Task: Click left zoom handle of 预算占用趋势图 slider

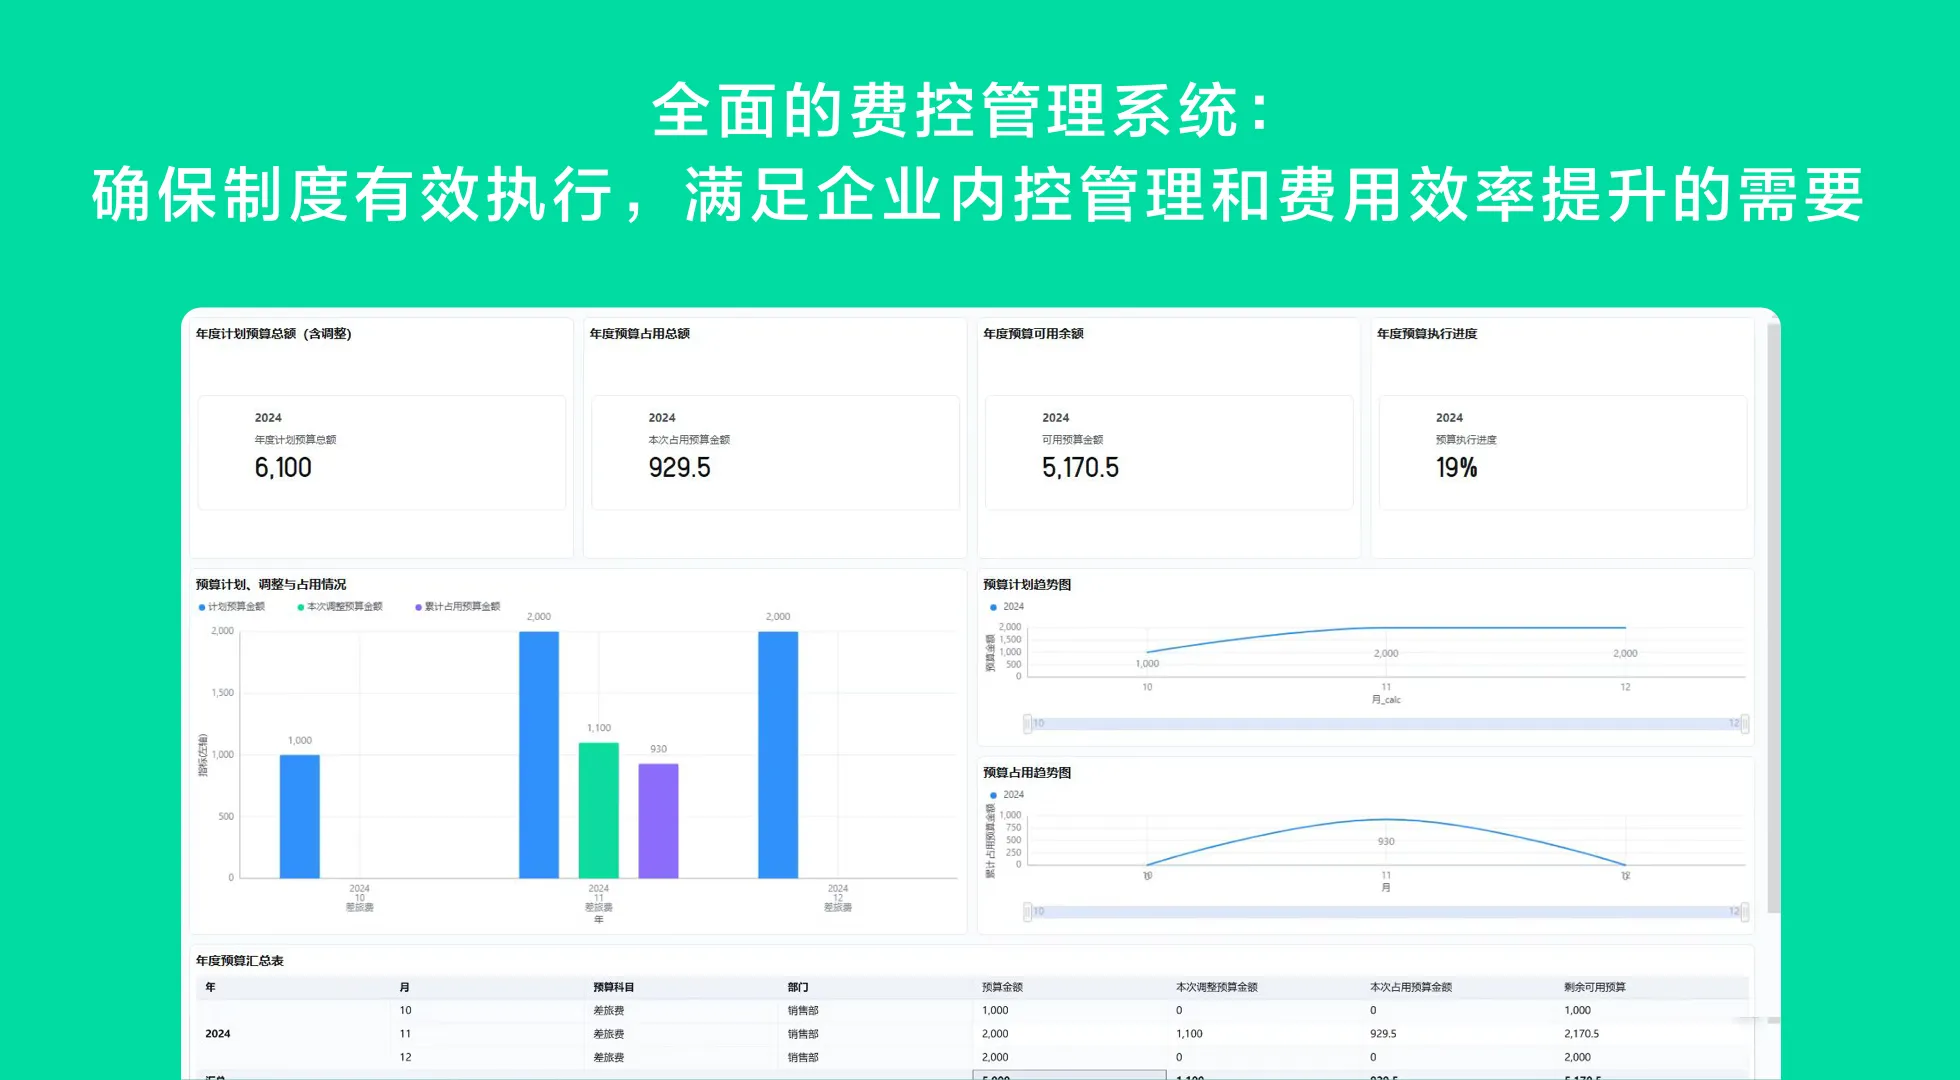Action: pyautogui.click(x=1027, y=911)
